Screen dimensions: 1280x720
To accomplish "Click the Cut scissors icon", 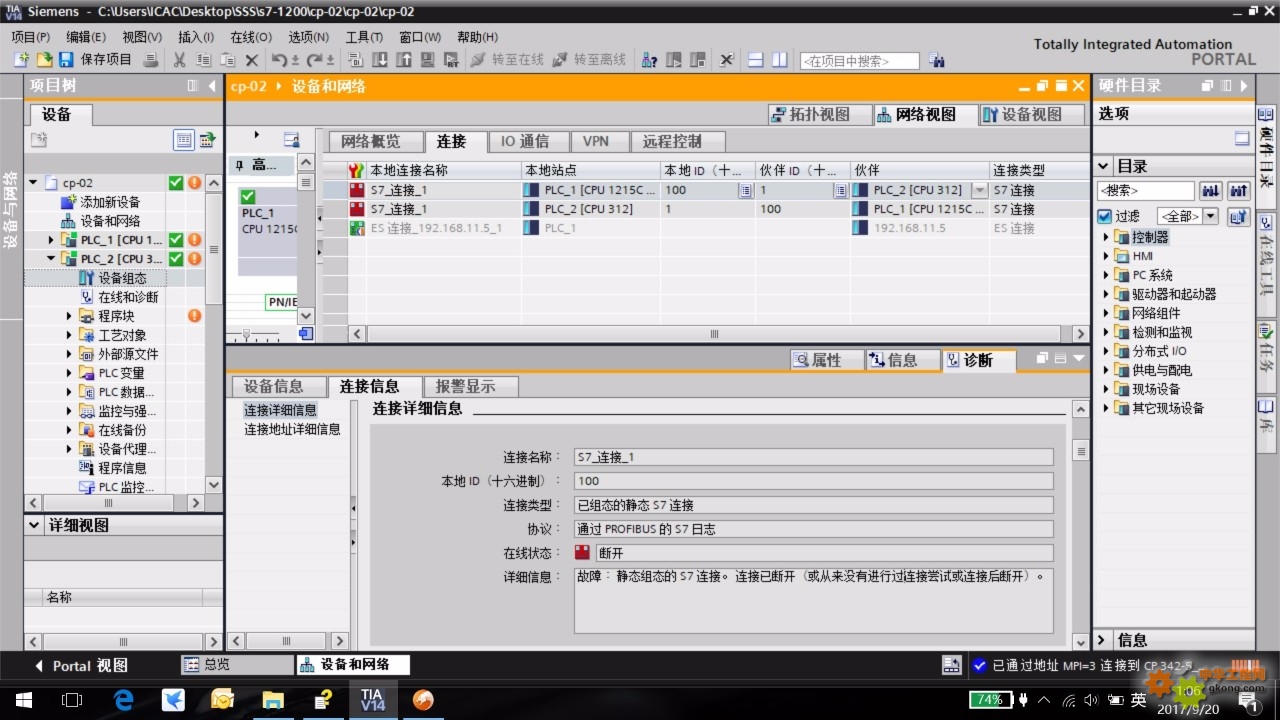I will click(x=179, y=60).
